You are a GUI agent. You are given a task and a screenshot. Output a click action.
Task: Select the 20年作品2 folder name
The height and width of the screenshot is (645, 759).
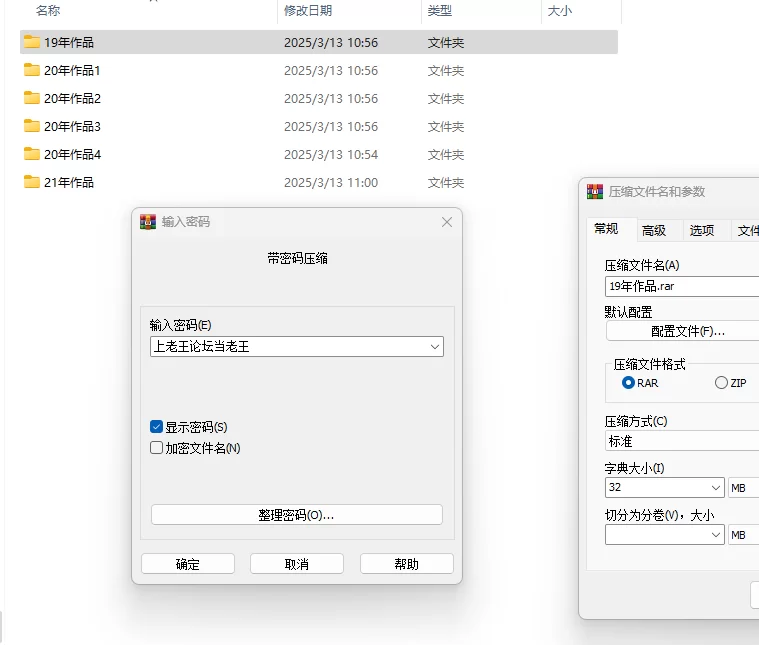point(72,98)
